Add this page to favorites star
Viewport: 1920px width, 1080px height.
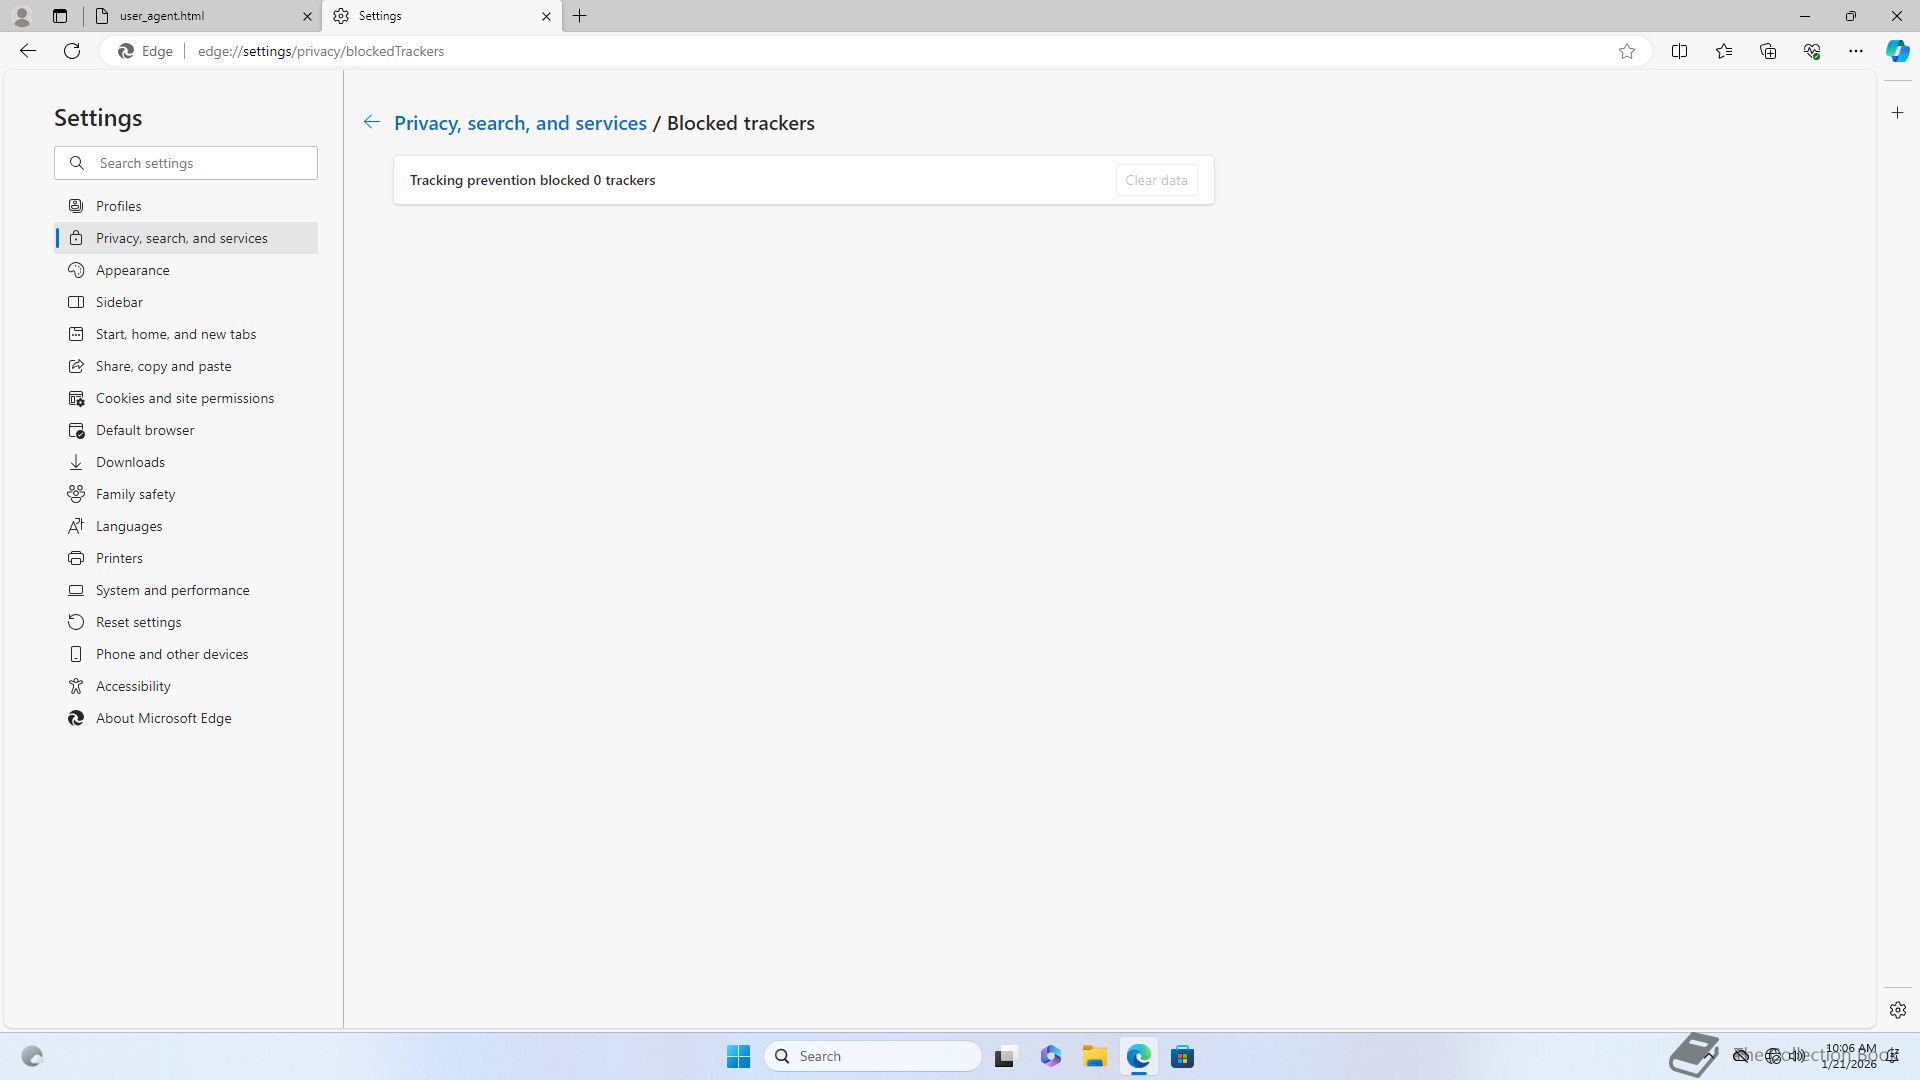pos(1627,51)
